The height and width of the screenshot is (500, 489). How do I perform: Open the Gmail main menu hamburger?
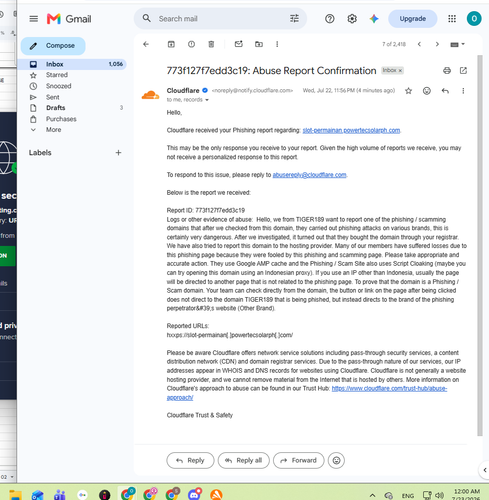pyautogui.click(x=34, y=19)
